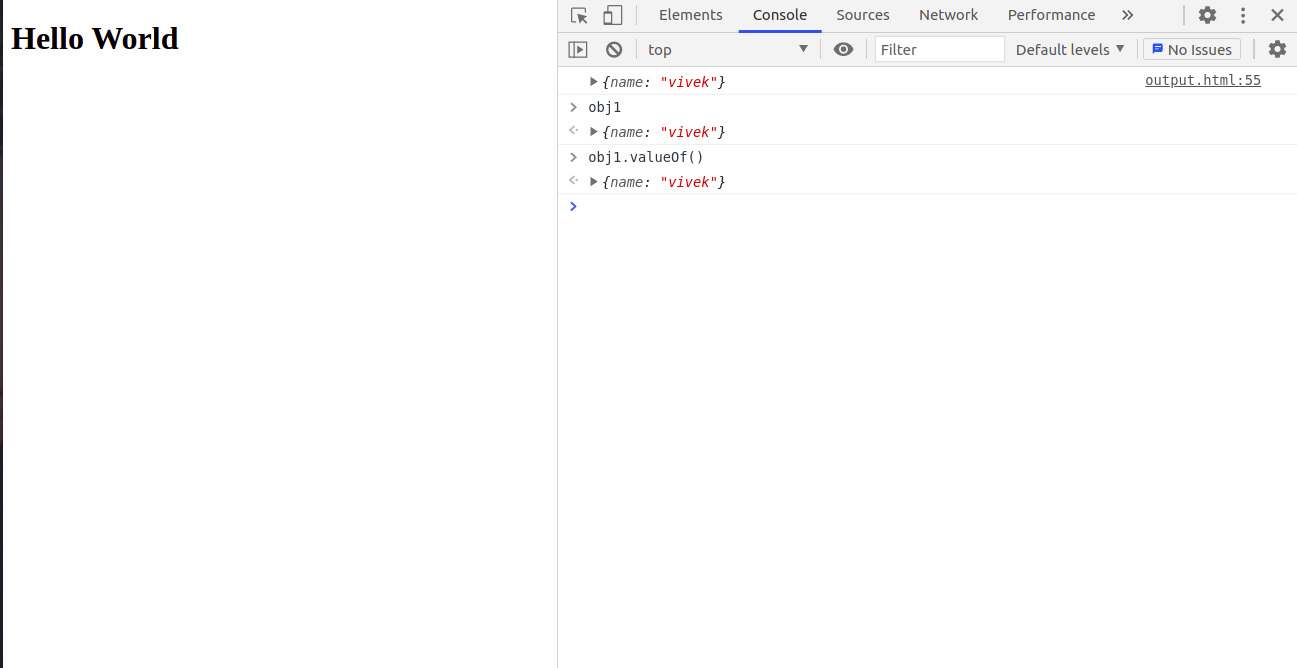Select the Sources panel
This screenshot has height=668, width=1297.
[862, 15]
